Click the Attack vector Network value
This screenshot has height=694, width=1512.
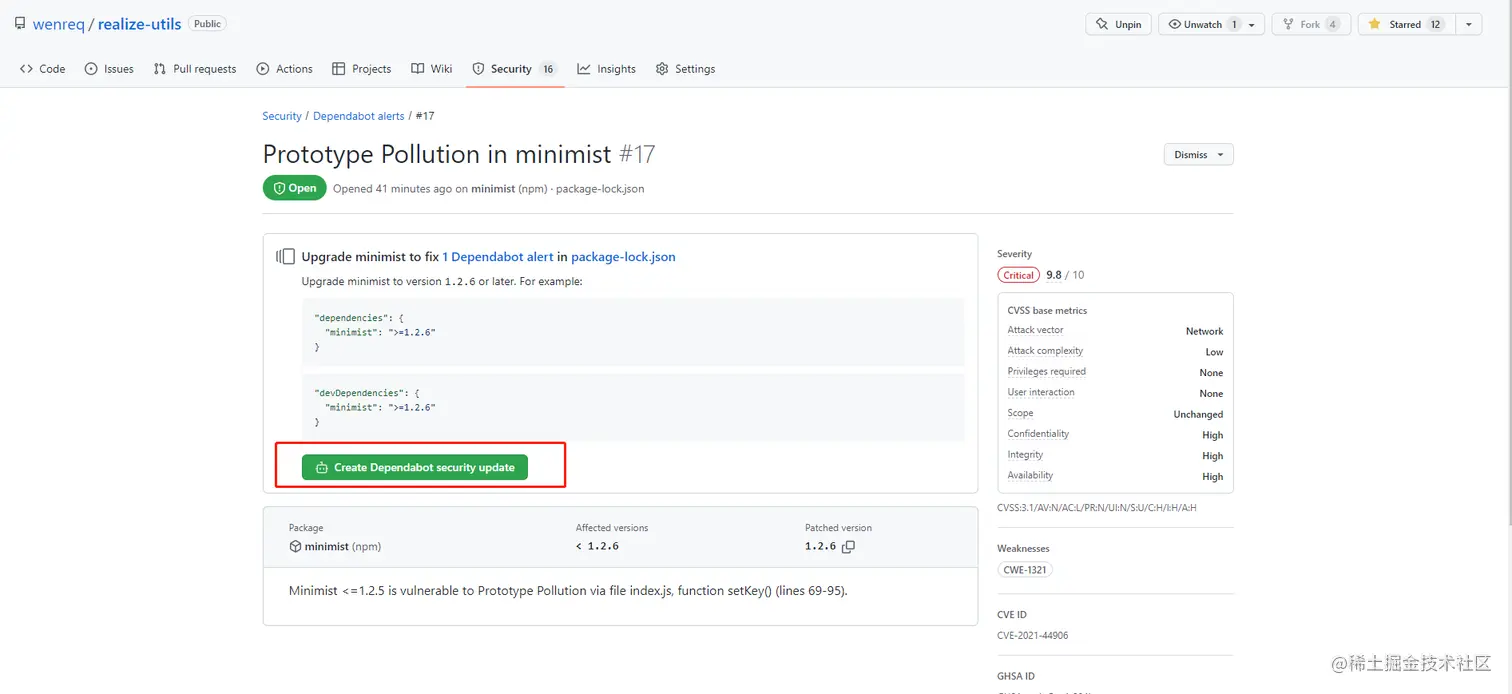[1204, 331]
